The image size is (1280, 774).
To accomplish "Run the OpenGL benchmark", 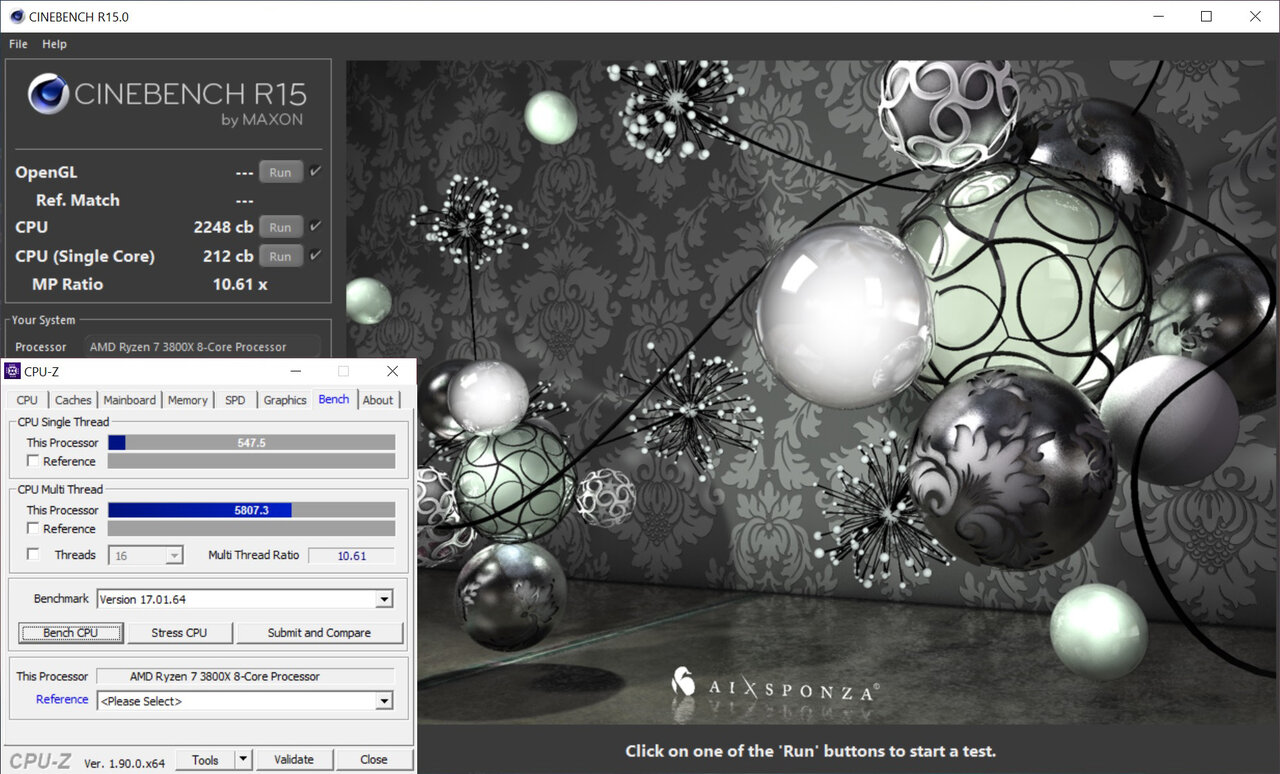I will pos(281,172).
